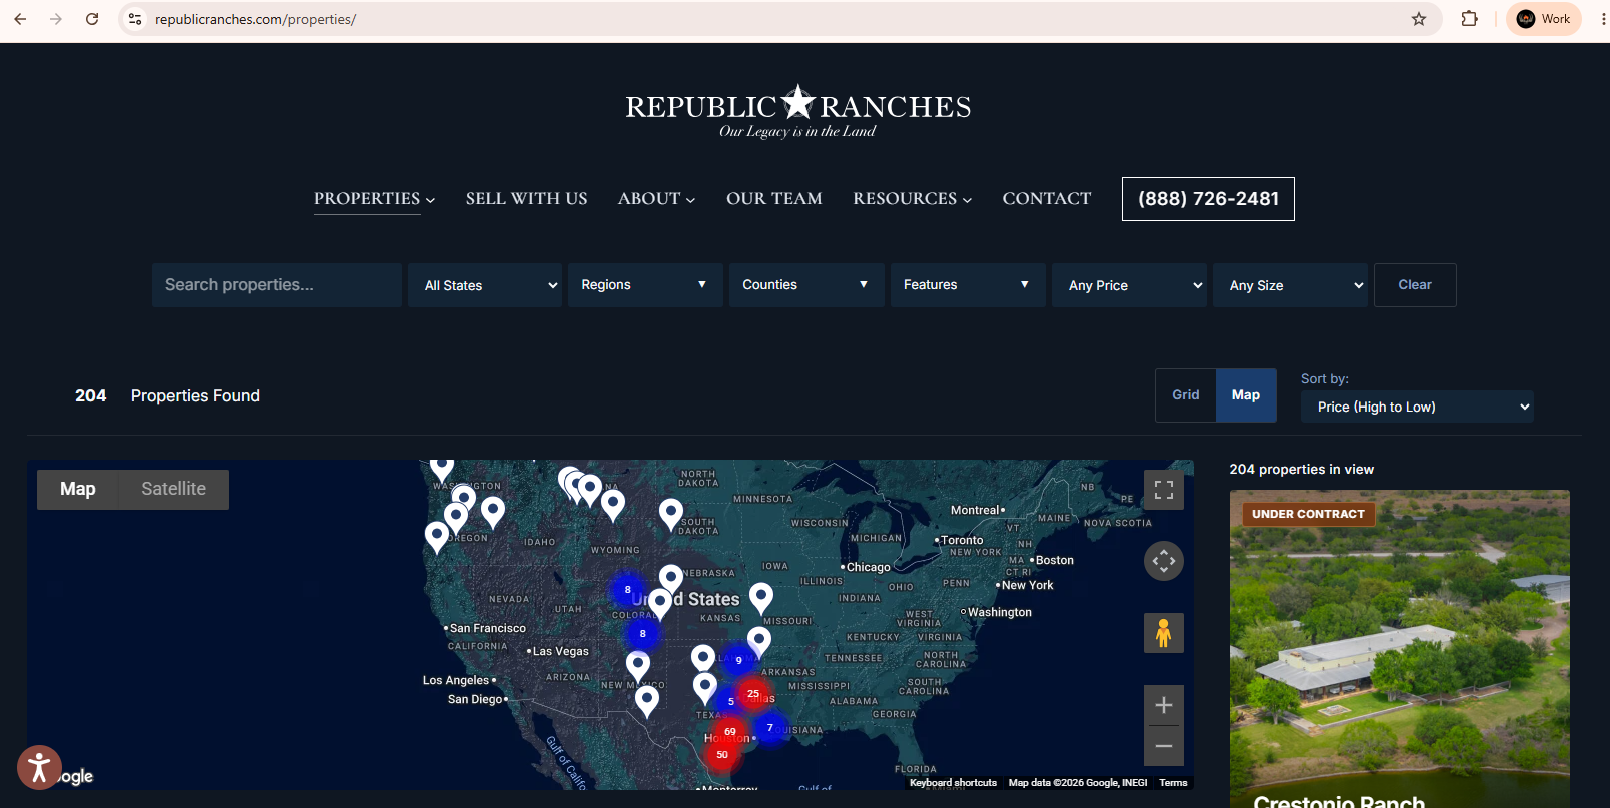Open the accessibility widget icon
Screen dimensions: 1610x808
39,768
